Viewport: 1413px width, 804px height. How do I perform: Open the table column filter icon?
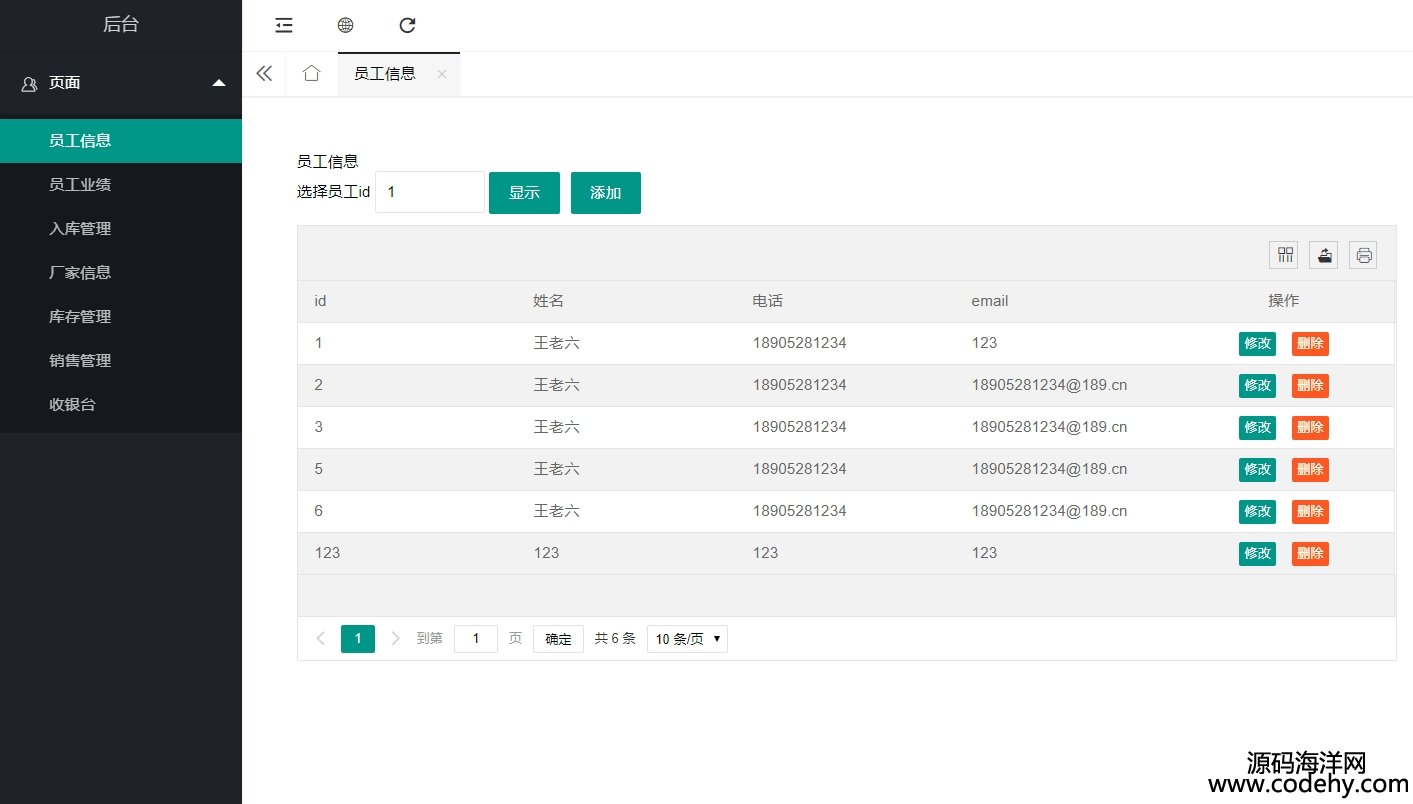click(1284, 255)
